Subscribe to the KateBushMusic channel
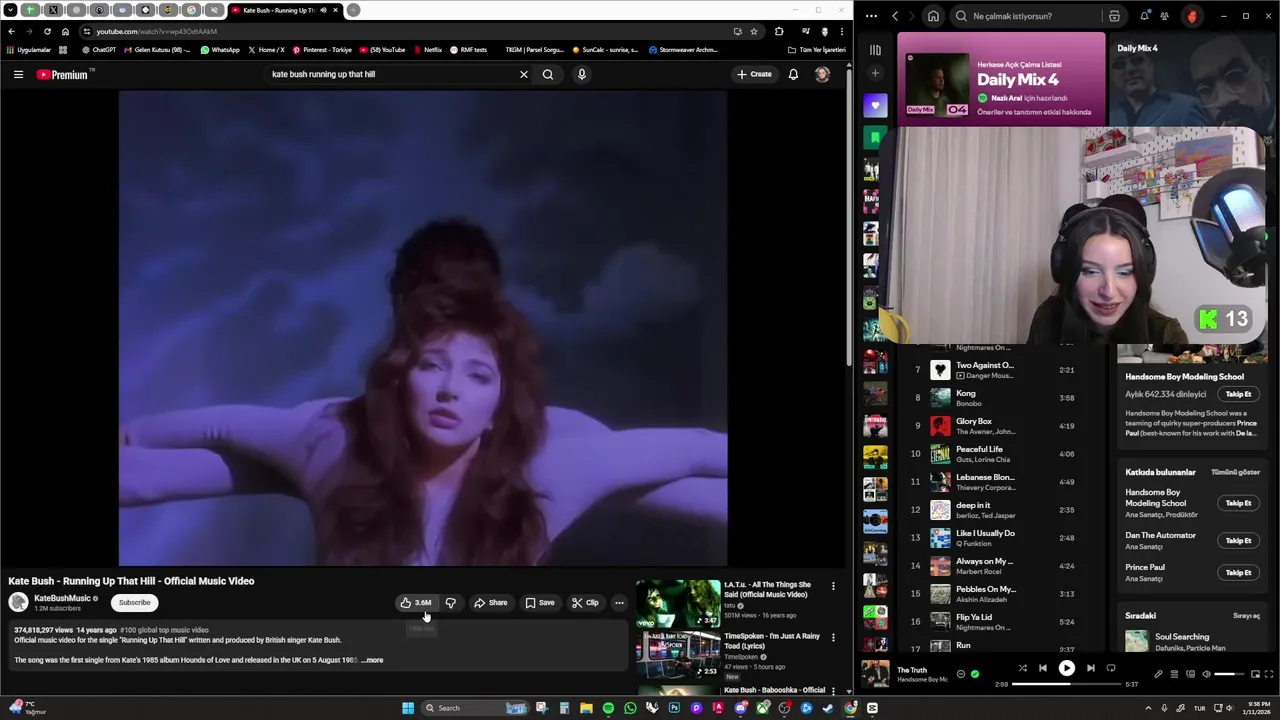Image resolution: width=1280 pixels, height=720 pixels. pos(134,602)
